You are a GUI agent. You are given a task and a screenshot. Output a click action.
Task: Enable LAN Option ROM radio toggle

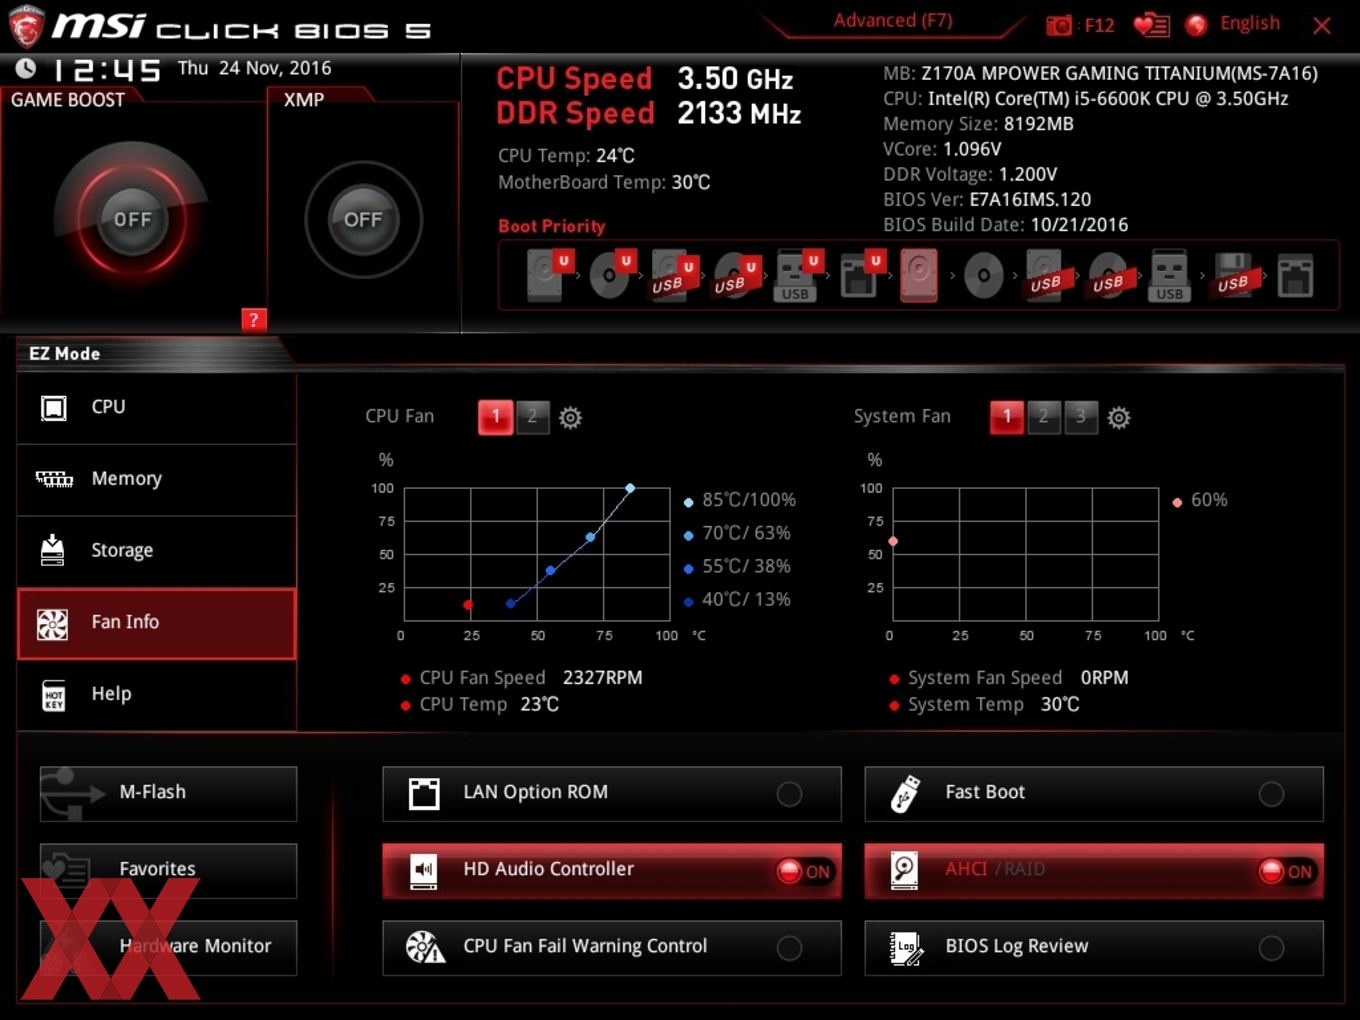[789, 794]
